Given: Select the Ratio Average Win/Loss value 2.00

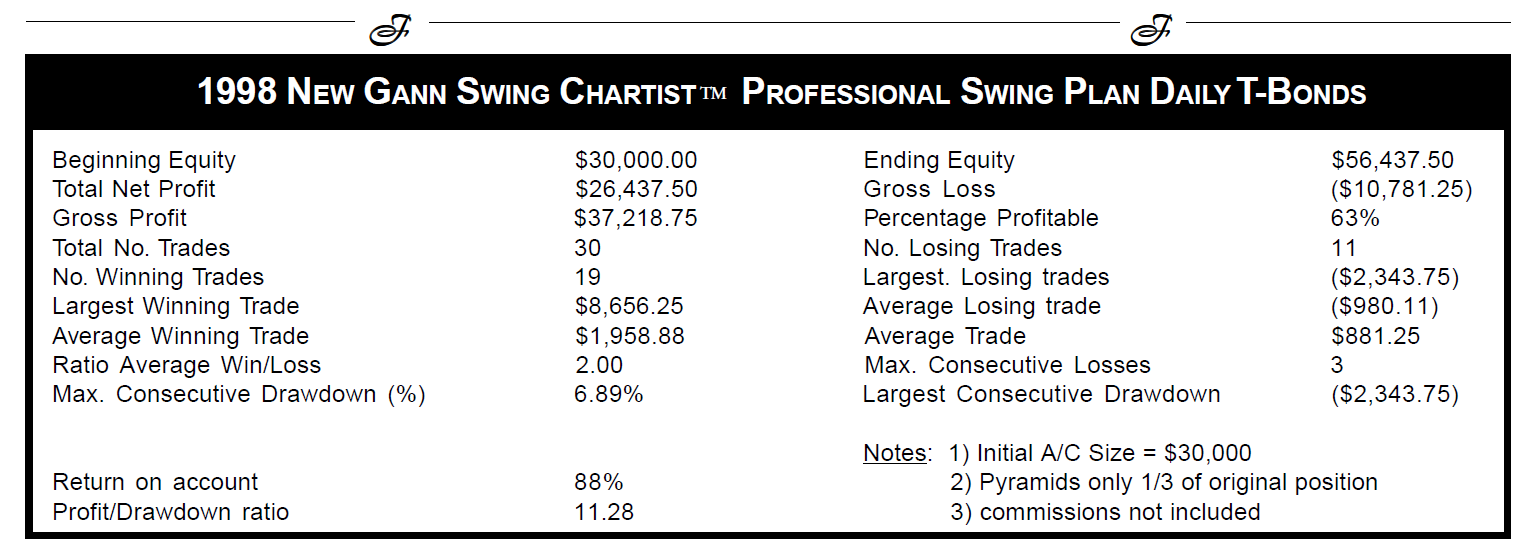Looking at the screenshot, I should (x=599, y=365).
